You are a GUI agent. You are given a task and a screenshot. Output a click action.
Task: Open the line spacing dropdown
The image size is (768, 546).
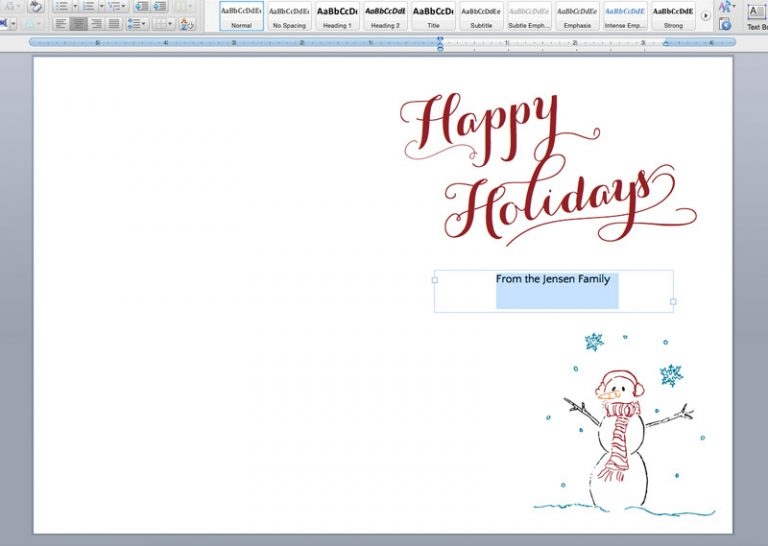(x=137, y=24)
